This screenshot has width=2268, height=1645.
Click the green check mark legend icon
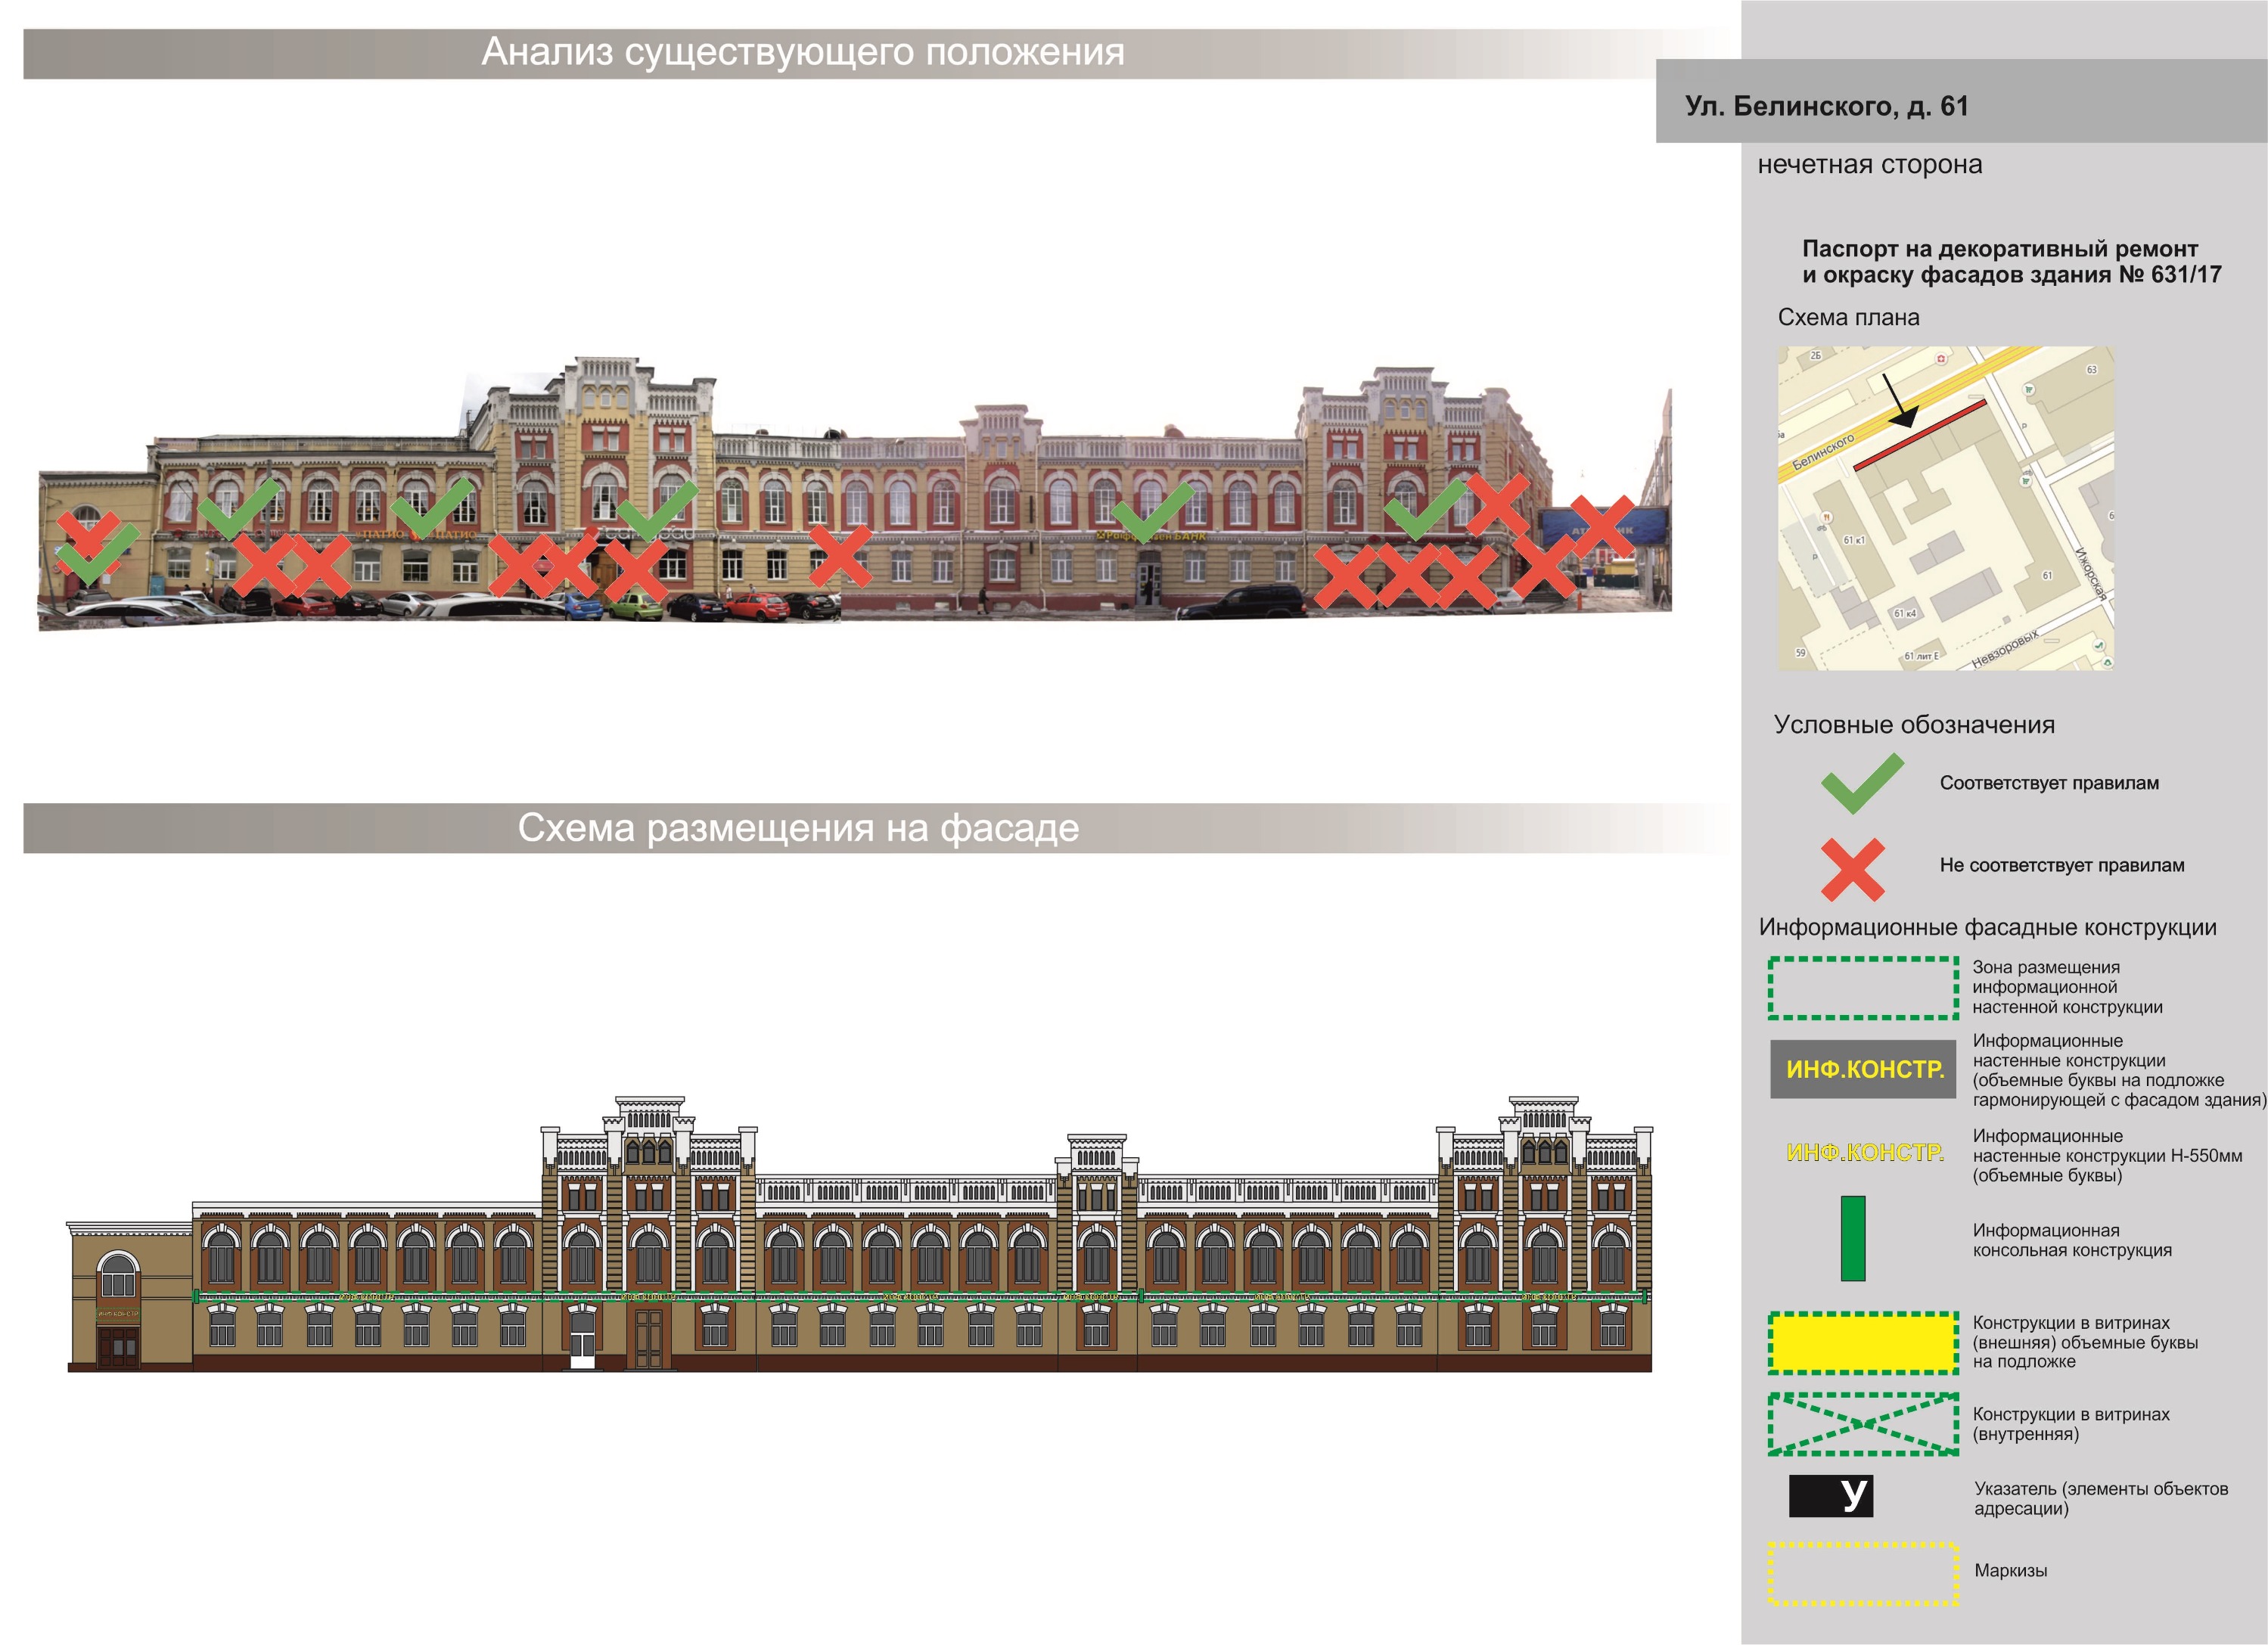coord(1862,783)
